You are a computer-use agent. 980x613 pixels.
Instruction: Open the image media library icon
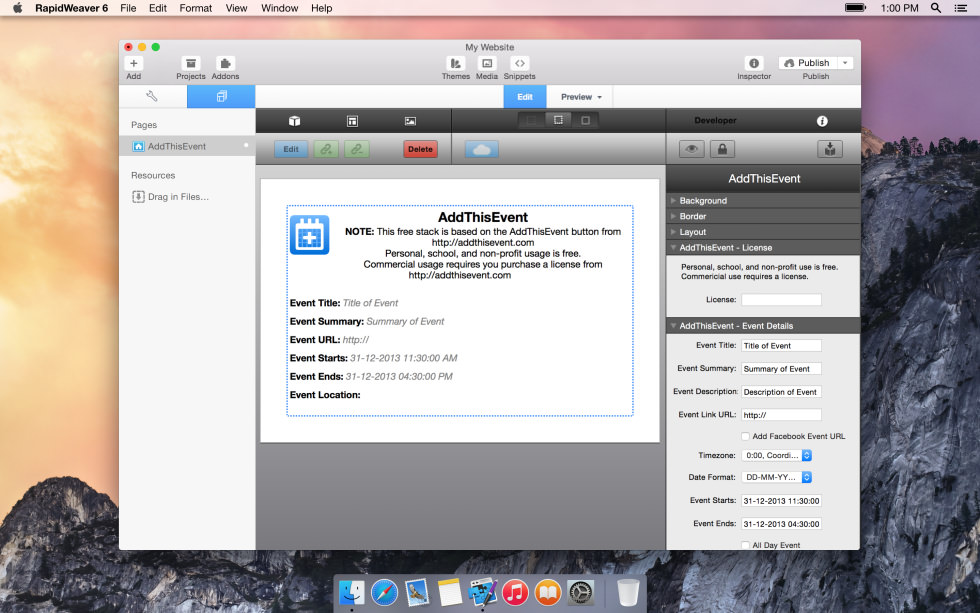pos(410,121)
